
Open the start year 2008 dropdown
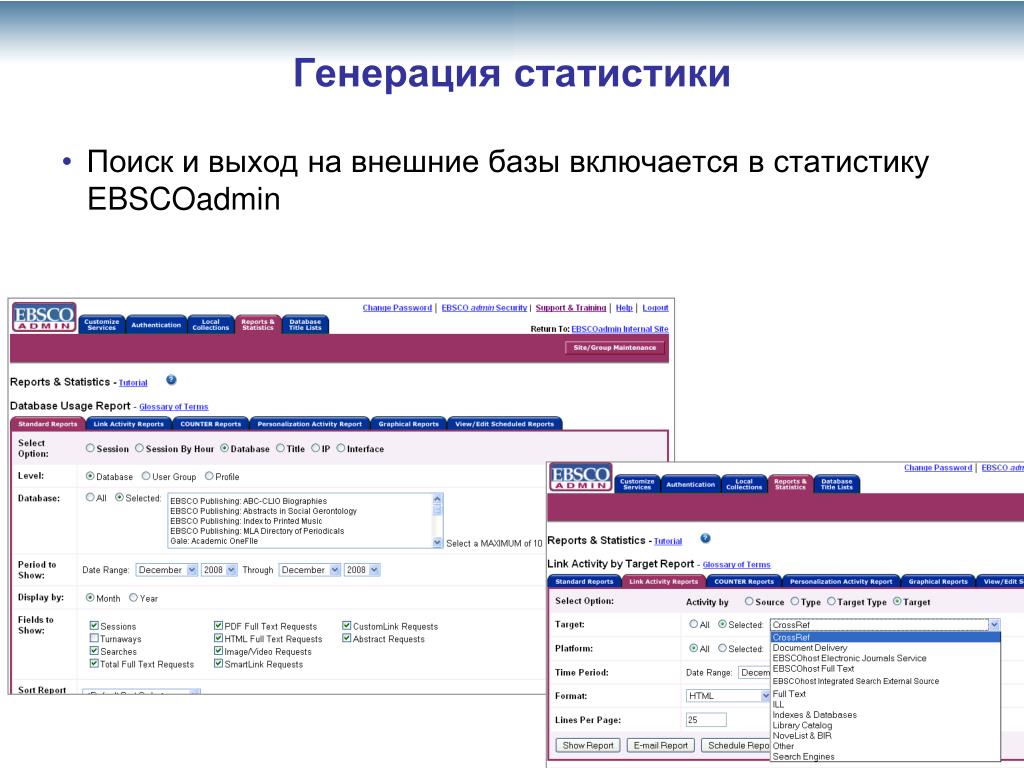[x=219, y=569]
